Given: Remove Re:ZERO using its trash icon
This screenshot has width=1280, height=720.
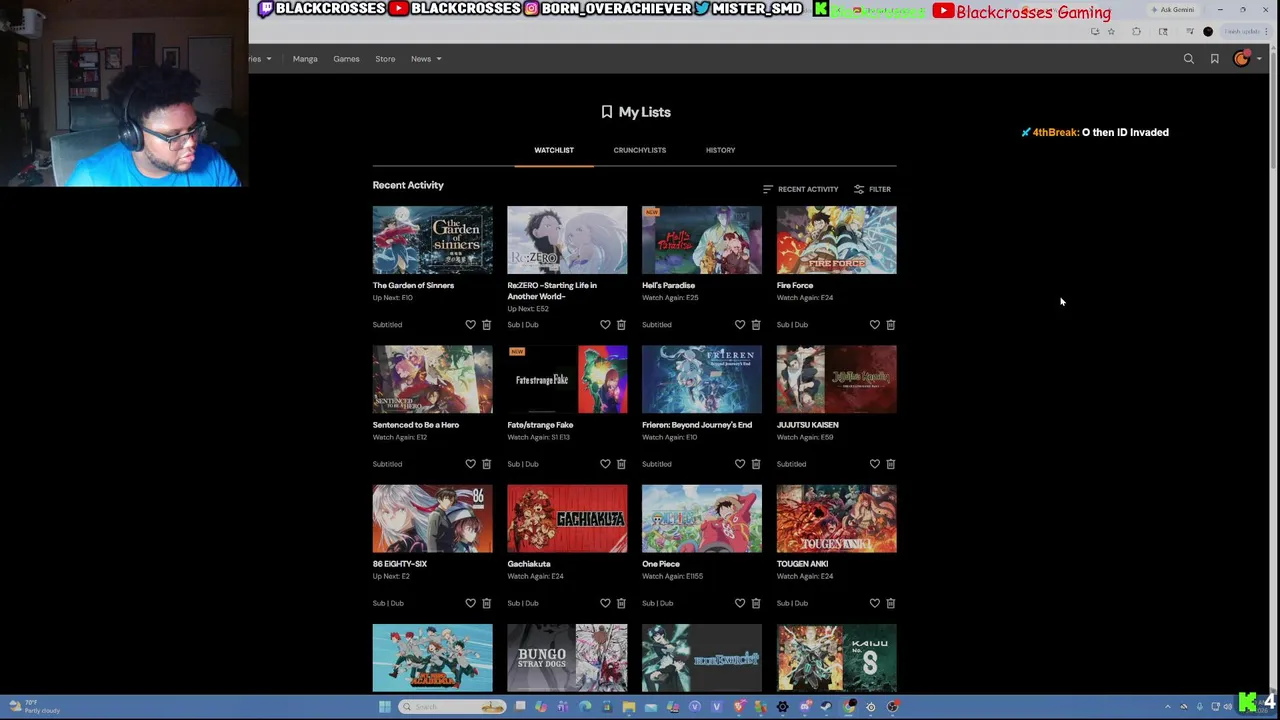Looking at the screenshot, I should coord(621,325).
